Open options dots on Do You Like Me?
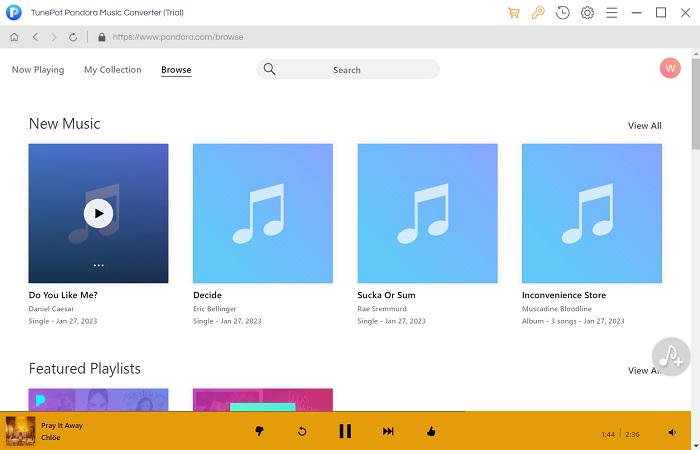The height and width of the screenshot is (450, 700). pos(98,265)
